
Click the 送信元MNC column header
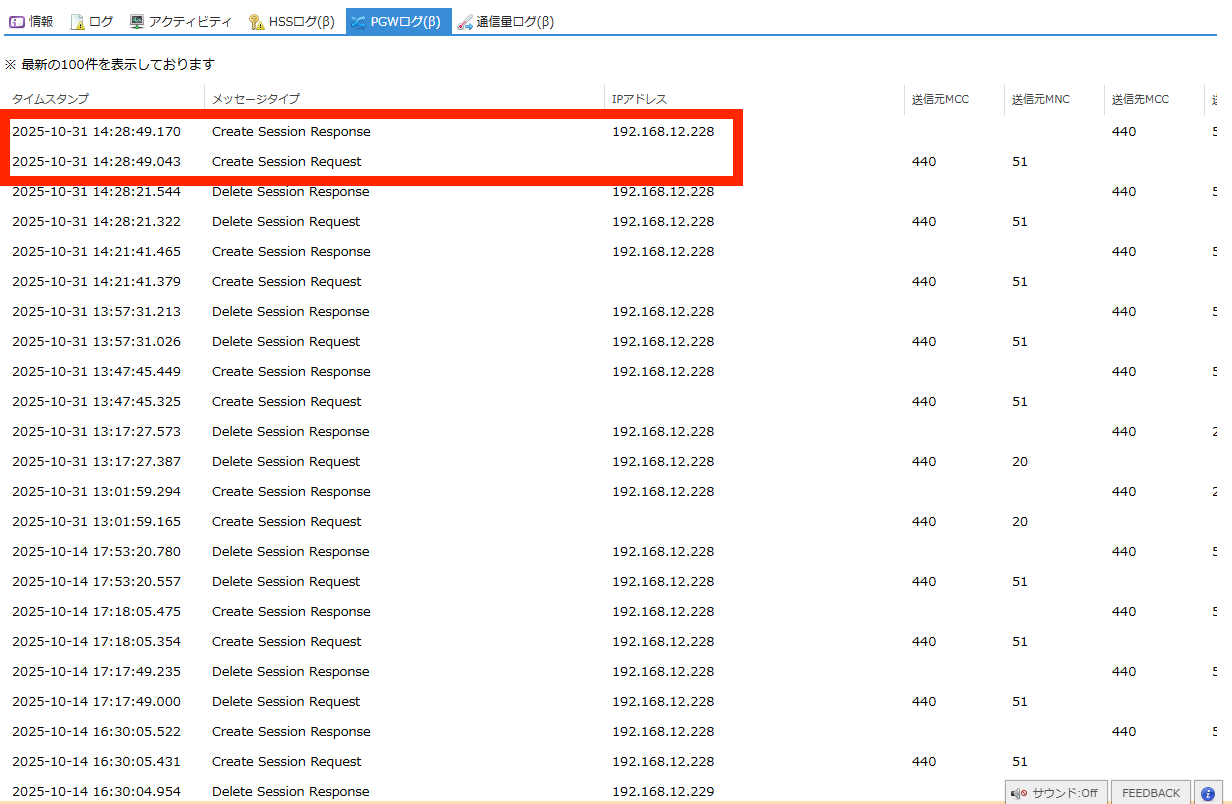point(1040,99)
